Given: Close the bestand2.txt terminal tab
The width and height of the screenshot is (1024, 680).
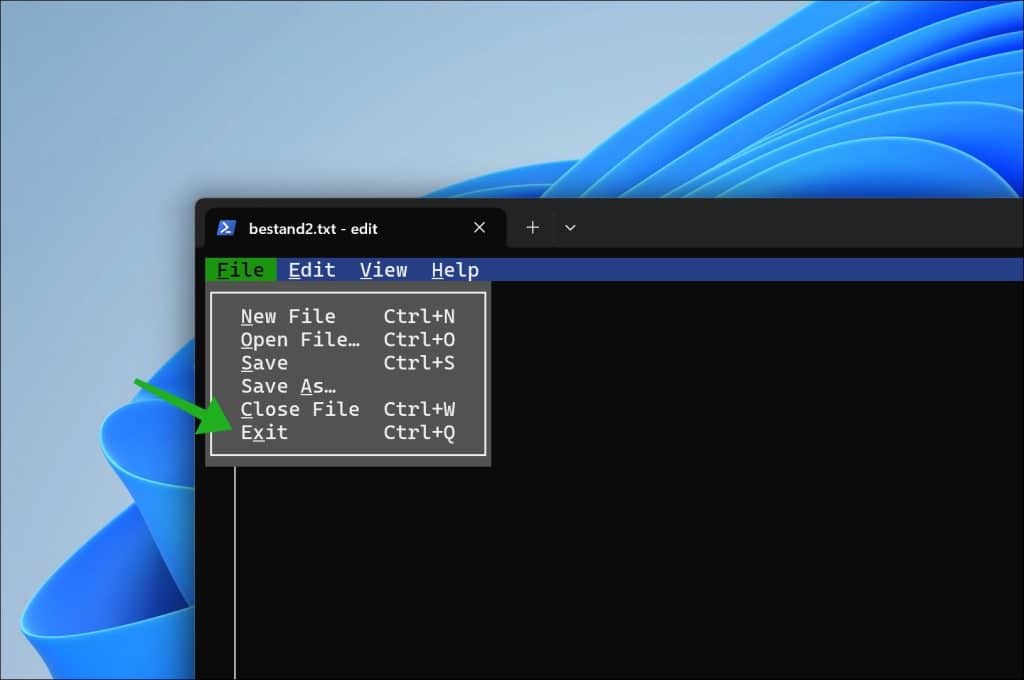Looking at the screenshot, I should 479,227.
